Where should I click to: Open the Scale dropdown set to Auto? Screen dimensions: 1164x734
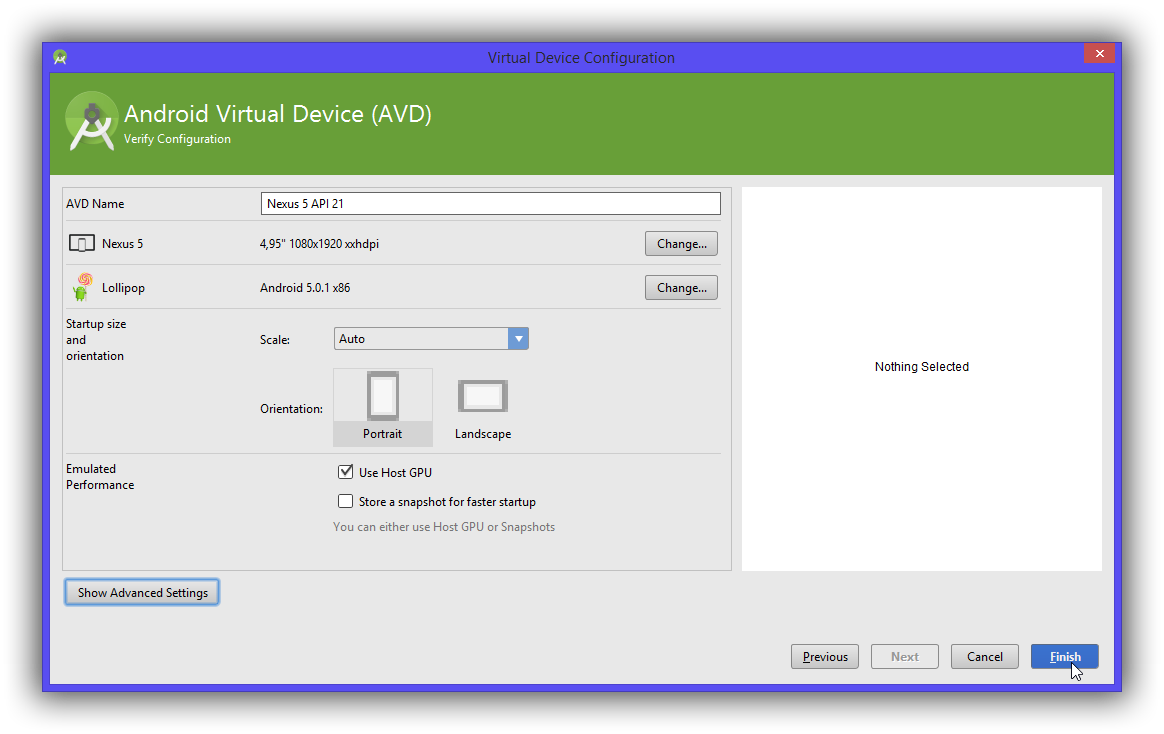(431, 338)
